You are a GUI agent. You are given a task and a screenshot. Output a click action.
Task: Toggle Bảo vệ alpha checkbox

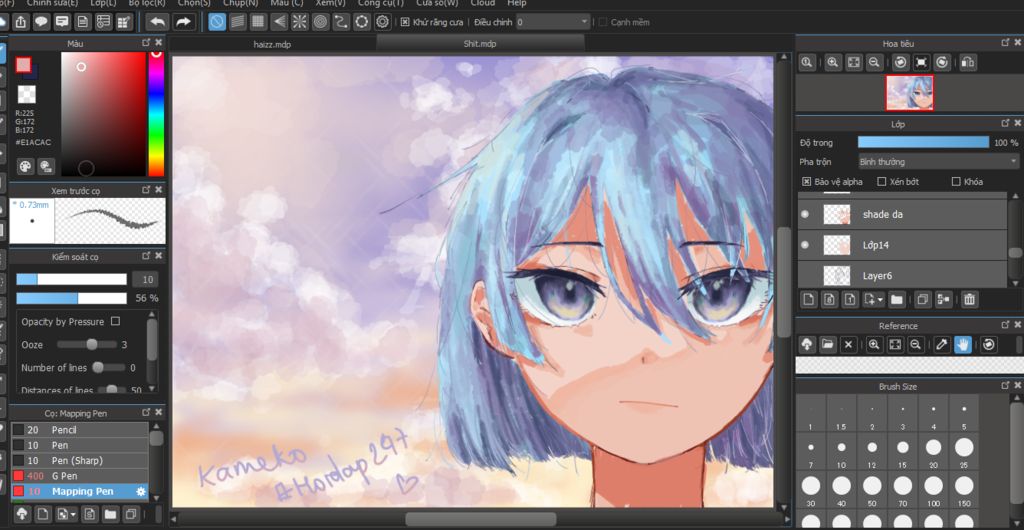[807, 181]
